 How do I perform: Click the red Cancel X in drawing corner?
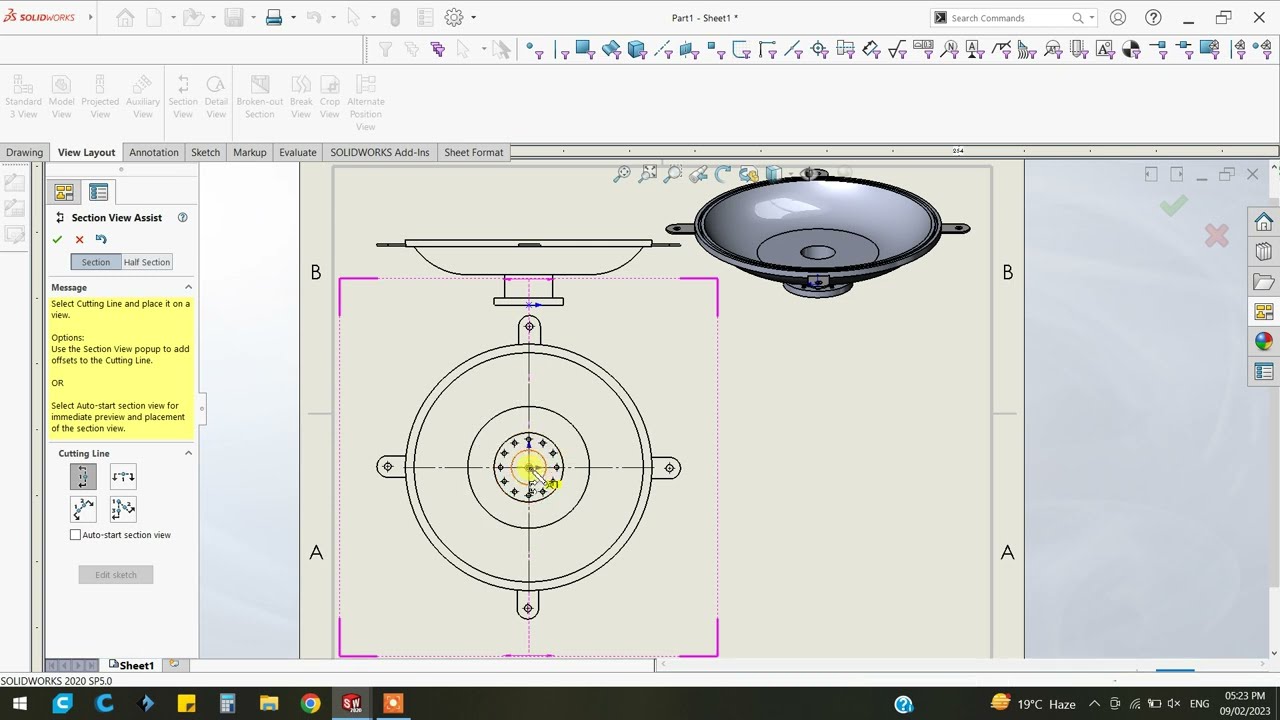coord(1216,235)
